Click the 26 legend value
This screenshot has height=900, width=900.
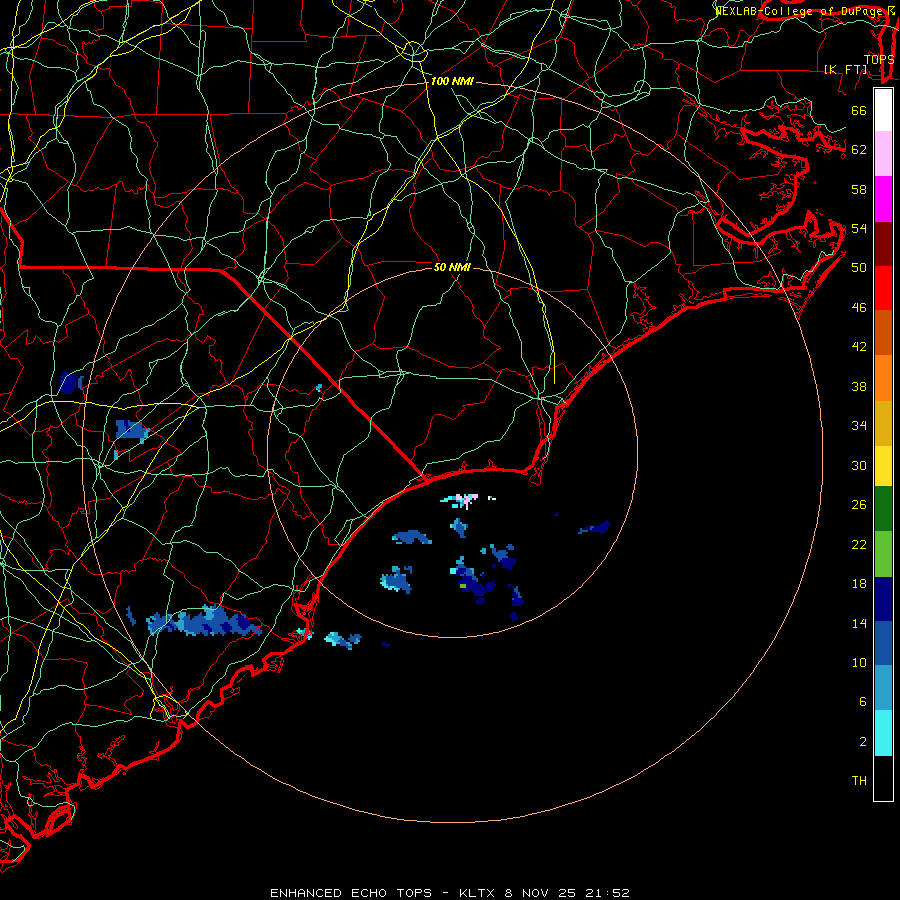[859, 505]
